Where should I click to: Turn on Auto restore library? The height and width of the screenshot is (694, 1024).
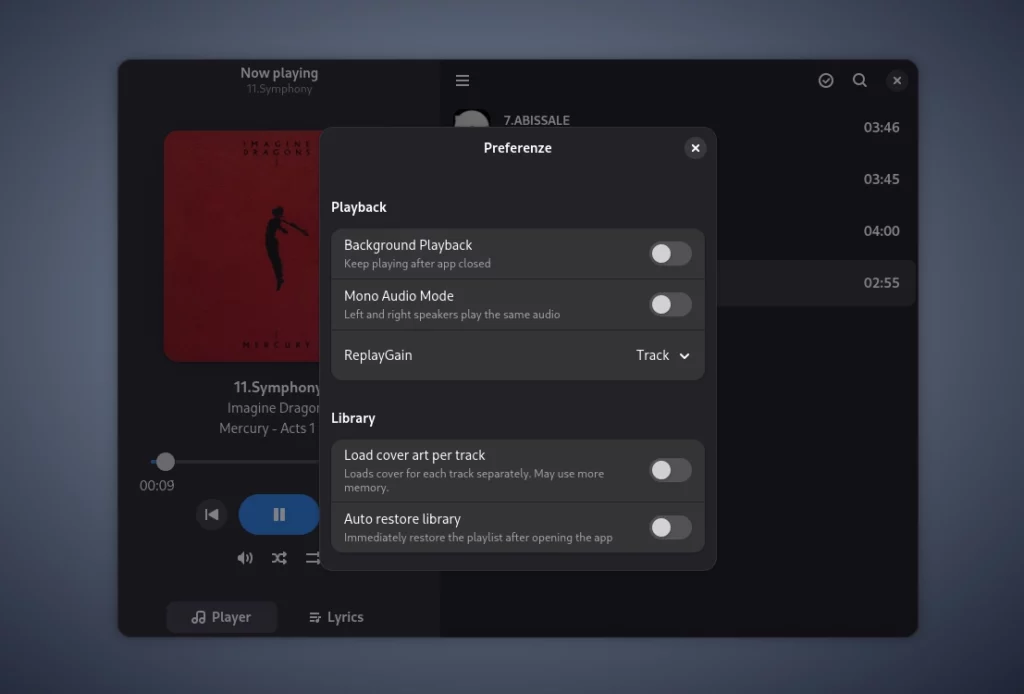click(x=670, y=528)
